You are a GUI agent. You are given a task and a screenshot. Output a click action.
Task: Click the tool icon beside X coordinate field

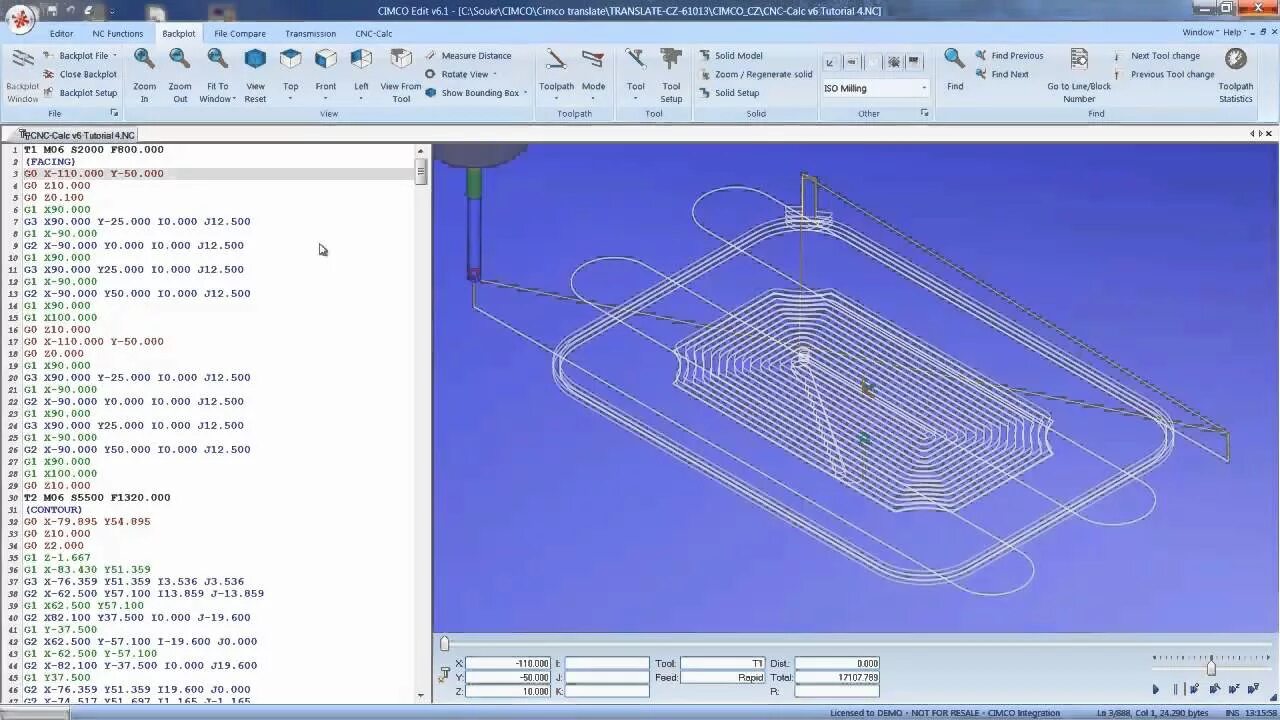point(445,674)
